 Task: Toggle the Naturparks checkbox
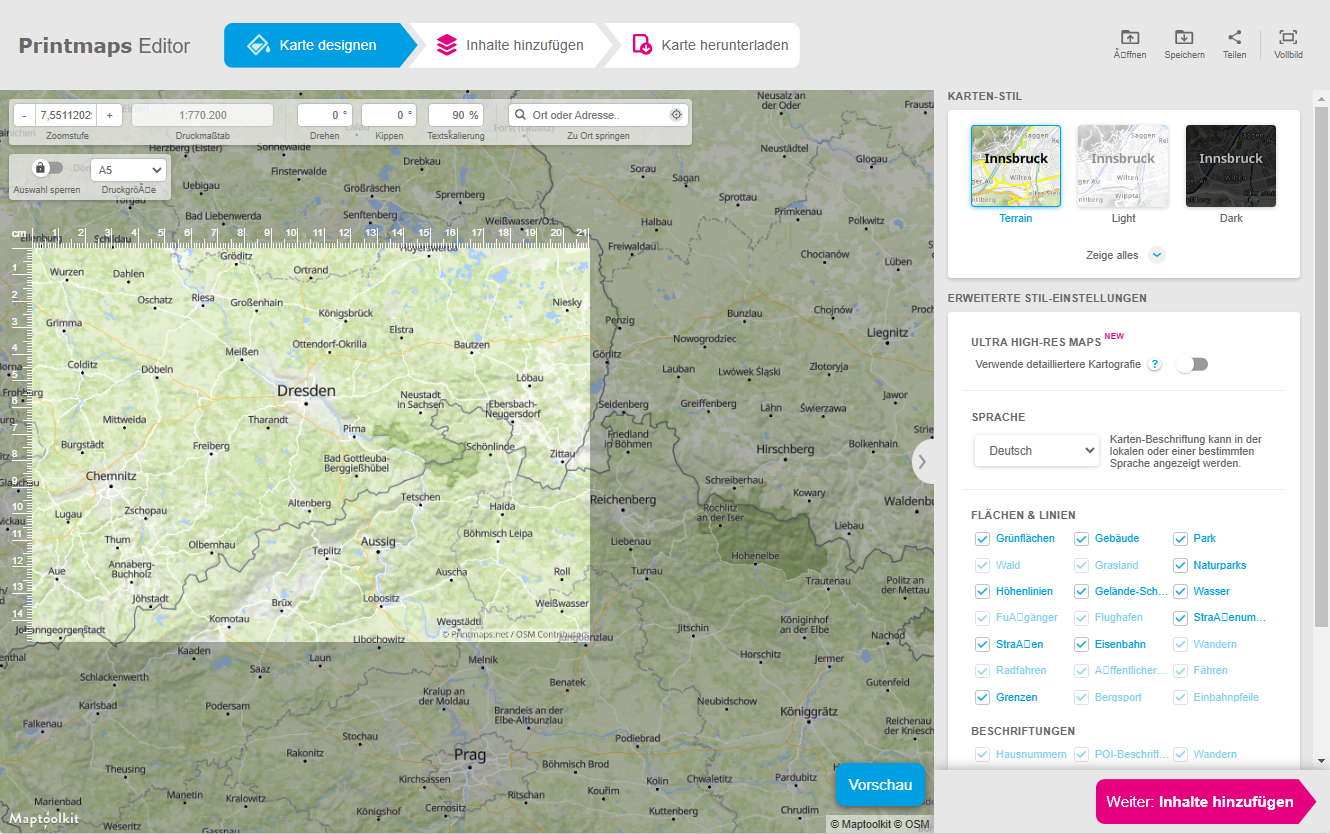coord(1180,565)
